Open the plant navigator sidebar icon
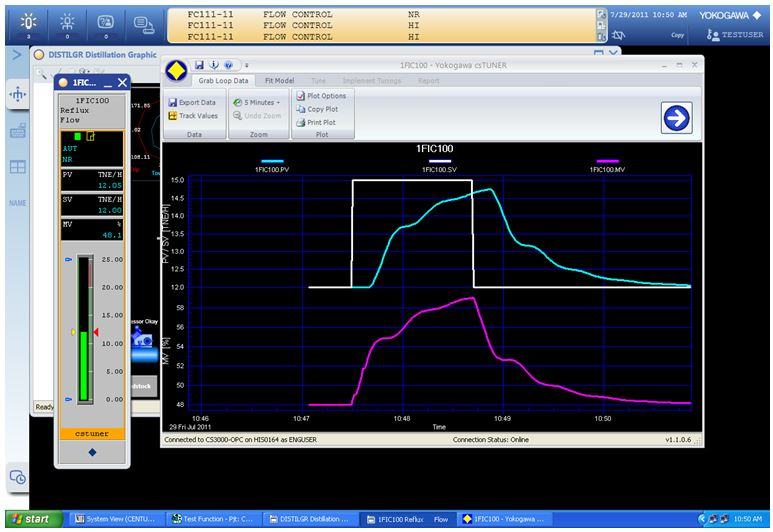Image resolution: width=773 pixels, height=532 pixels. point(18,94)
